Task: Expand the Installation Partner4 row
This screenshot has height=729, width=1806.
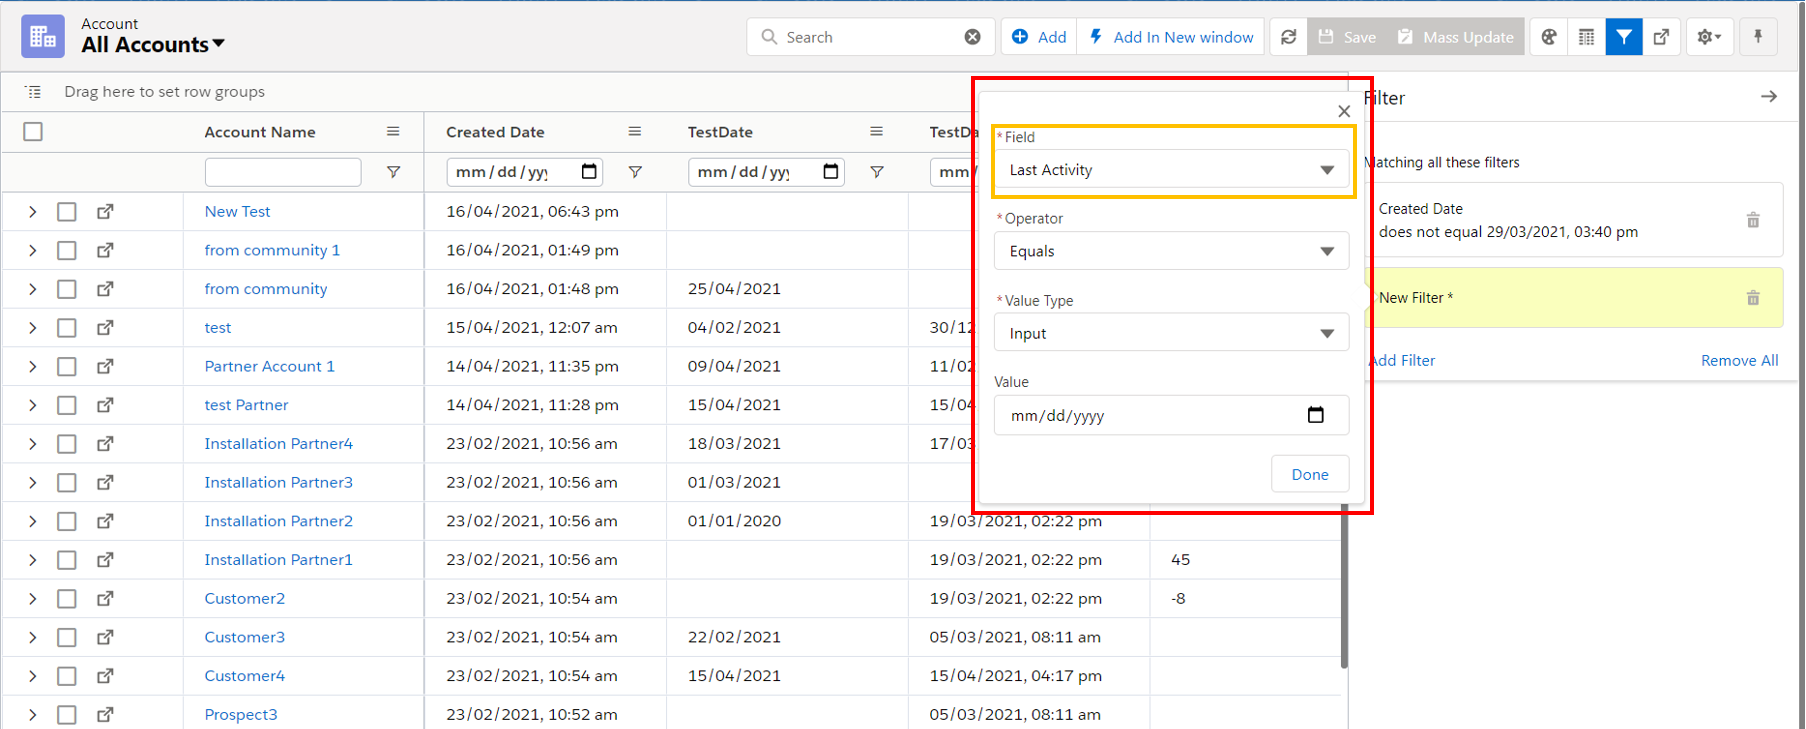Action: (x=32, y=444)
